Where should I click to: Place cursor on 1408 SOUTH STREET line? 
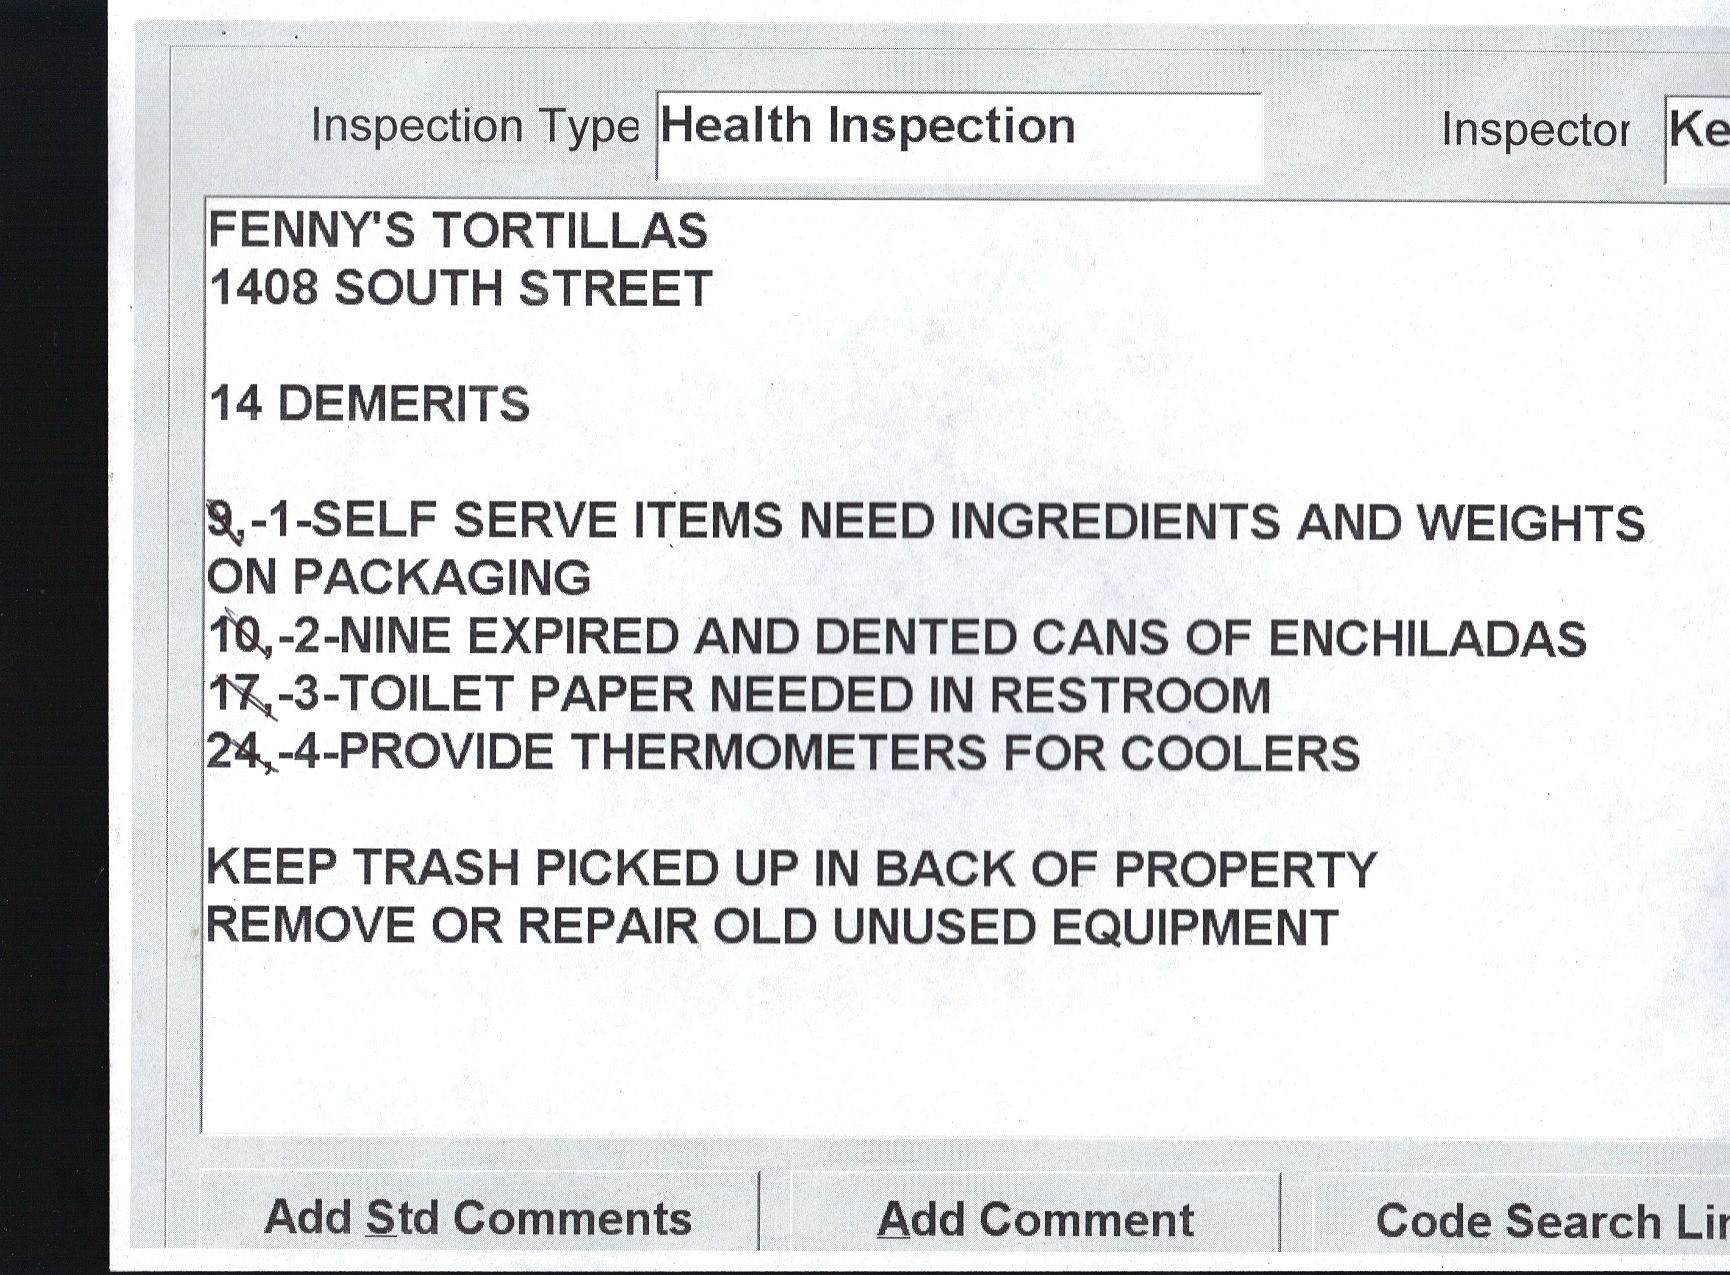(460, 289)
